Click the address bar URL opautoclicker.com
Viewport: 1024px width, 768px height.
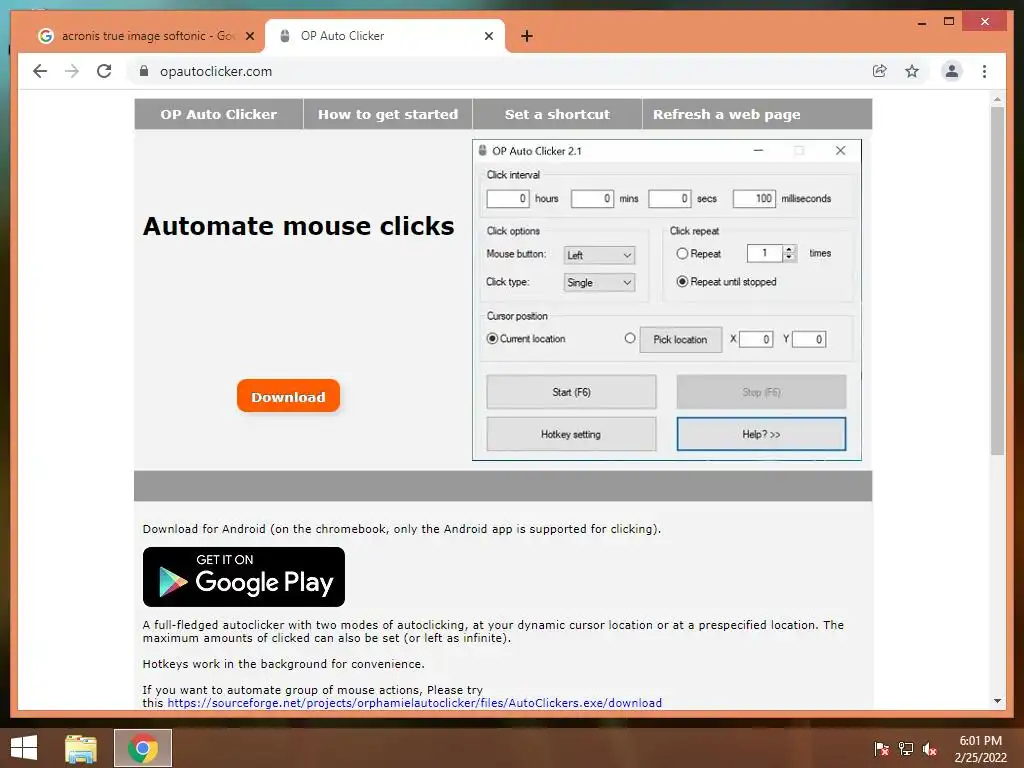[216, 71]
